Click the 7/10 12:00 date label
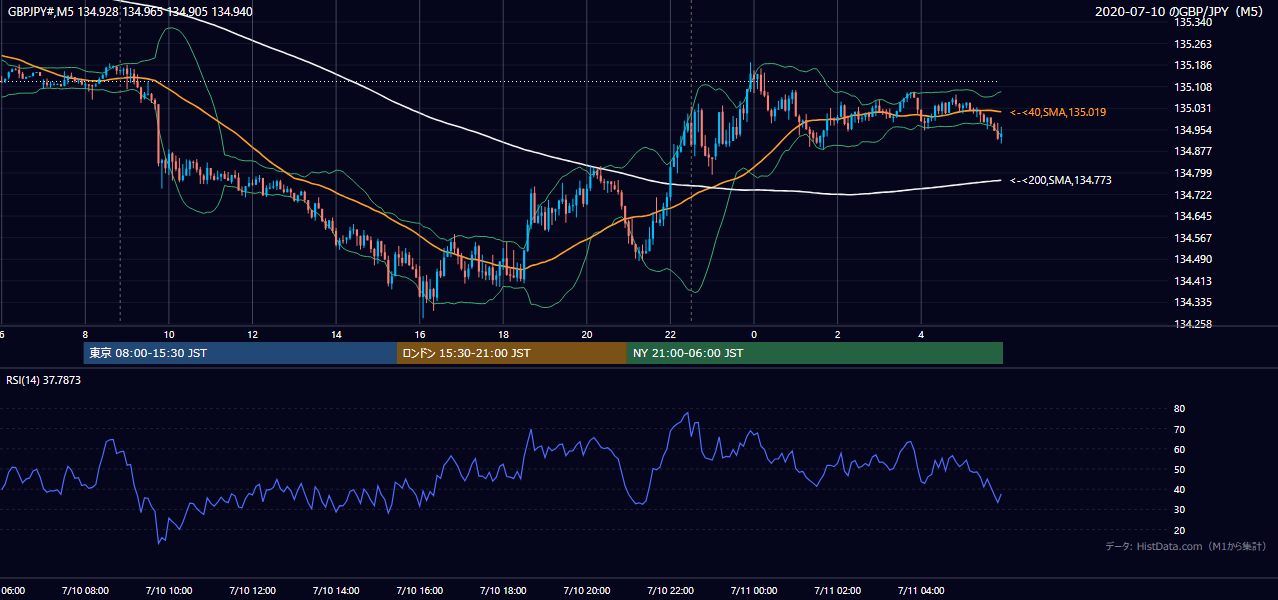The height and width of the screenshot is (600, 1278). coord(253,590)
